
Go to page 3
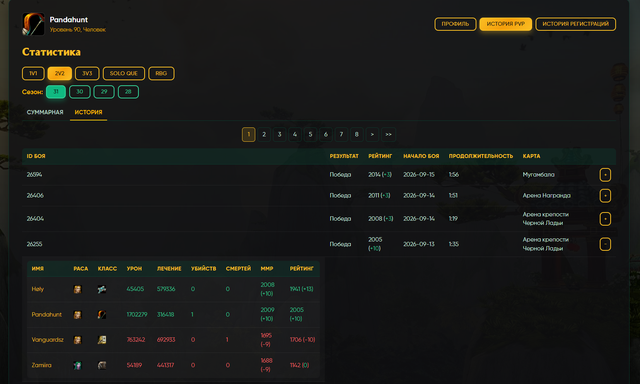pyautogui.click(x=280, y=134)
